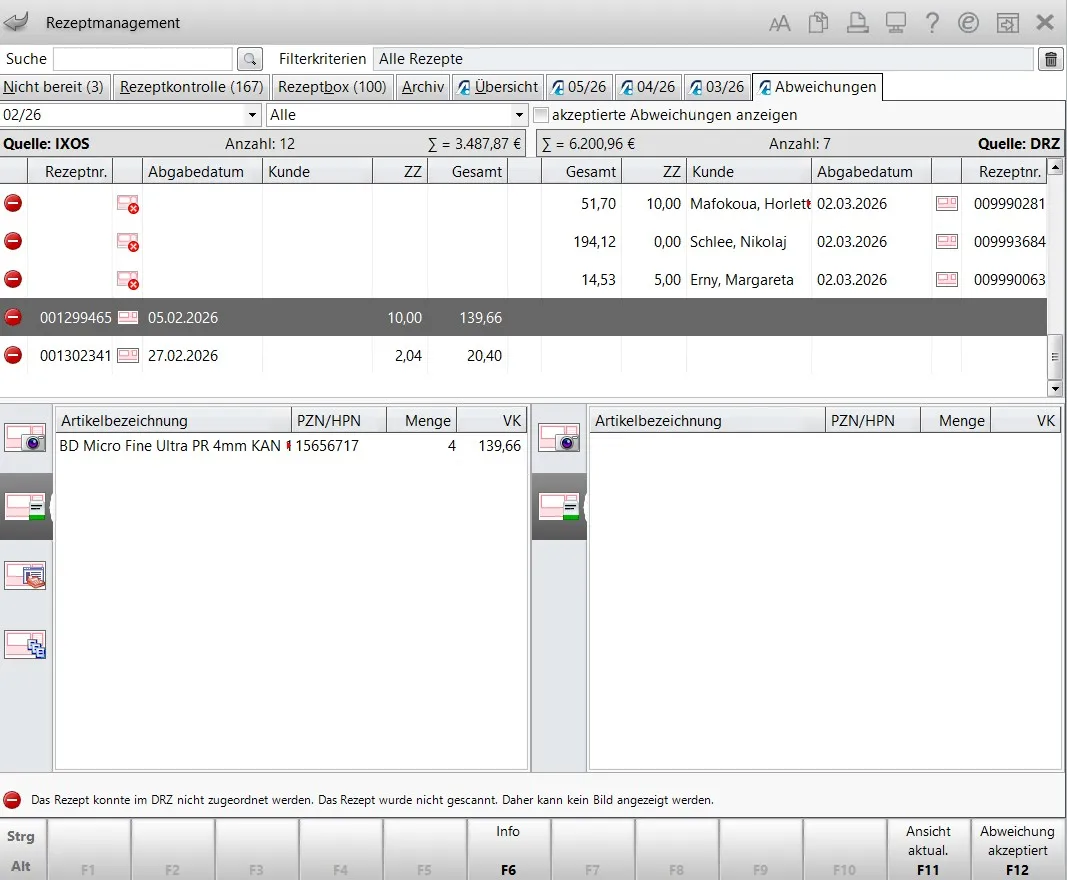
Task: Click prescription icon next to 009990063
Action: [x=947, y=280]
